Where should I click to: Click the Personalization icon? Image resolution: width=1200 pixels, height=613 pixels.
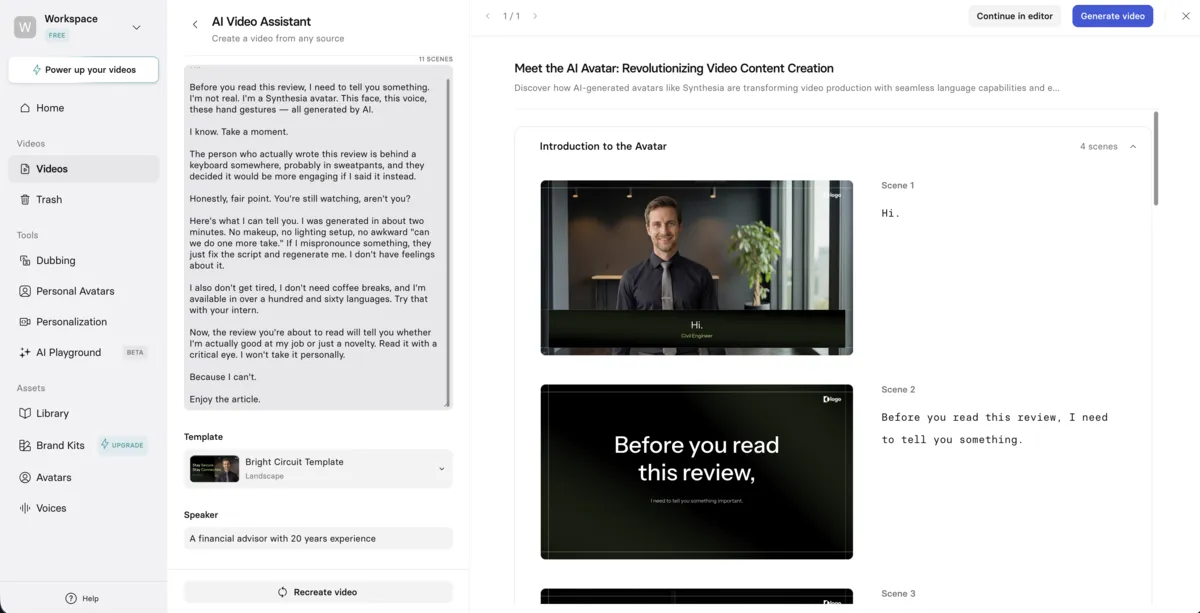(26, 322)
